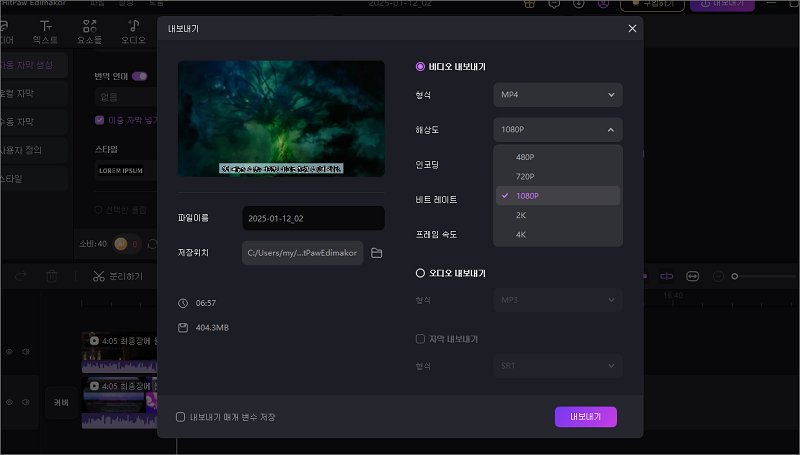The image size is (800, 455).
Task: Choose 4K from the resolution list
Action: pyautogui.click(x=558, y=235)
